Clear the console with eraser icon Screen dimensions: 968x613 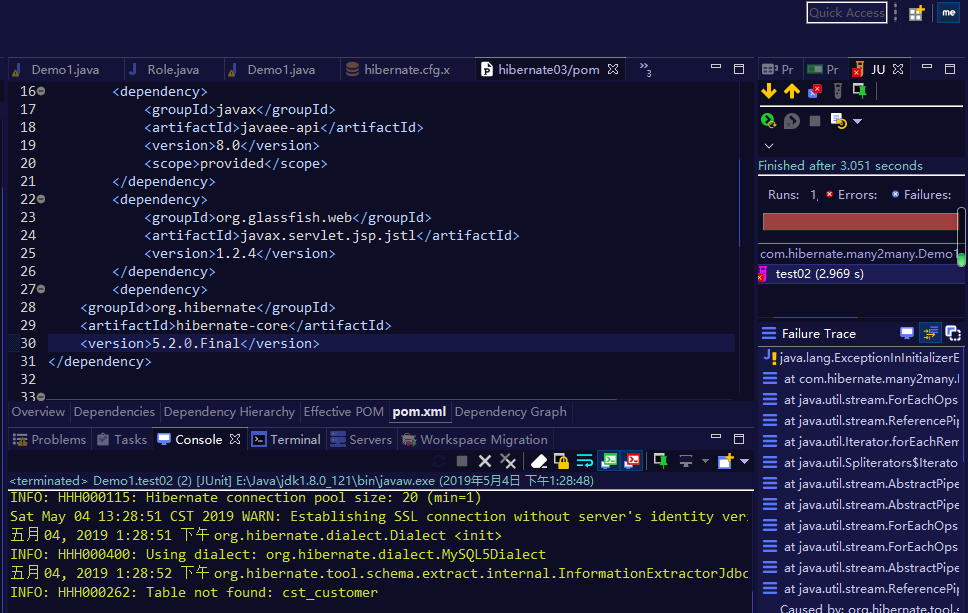[538, 461]
